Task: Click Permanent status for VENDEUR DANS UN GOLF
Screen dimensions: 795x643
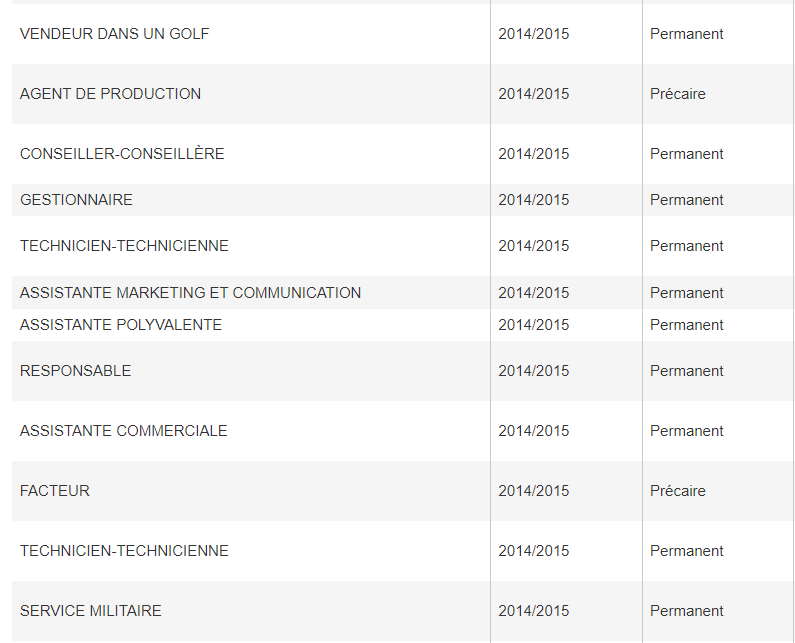Action: coord(686,34)
